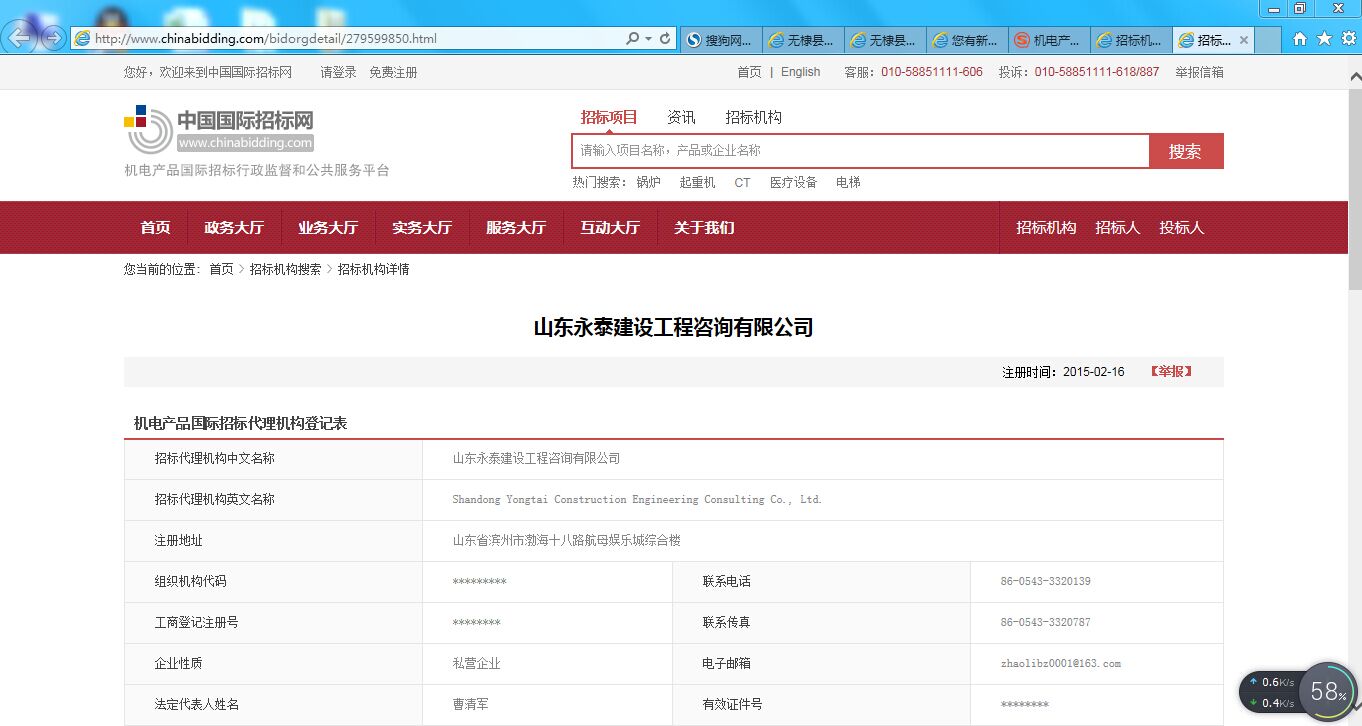Click hot search keyword 锅炉
1362x726 pixels.
[x=648, y=182]
